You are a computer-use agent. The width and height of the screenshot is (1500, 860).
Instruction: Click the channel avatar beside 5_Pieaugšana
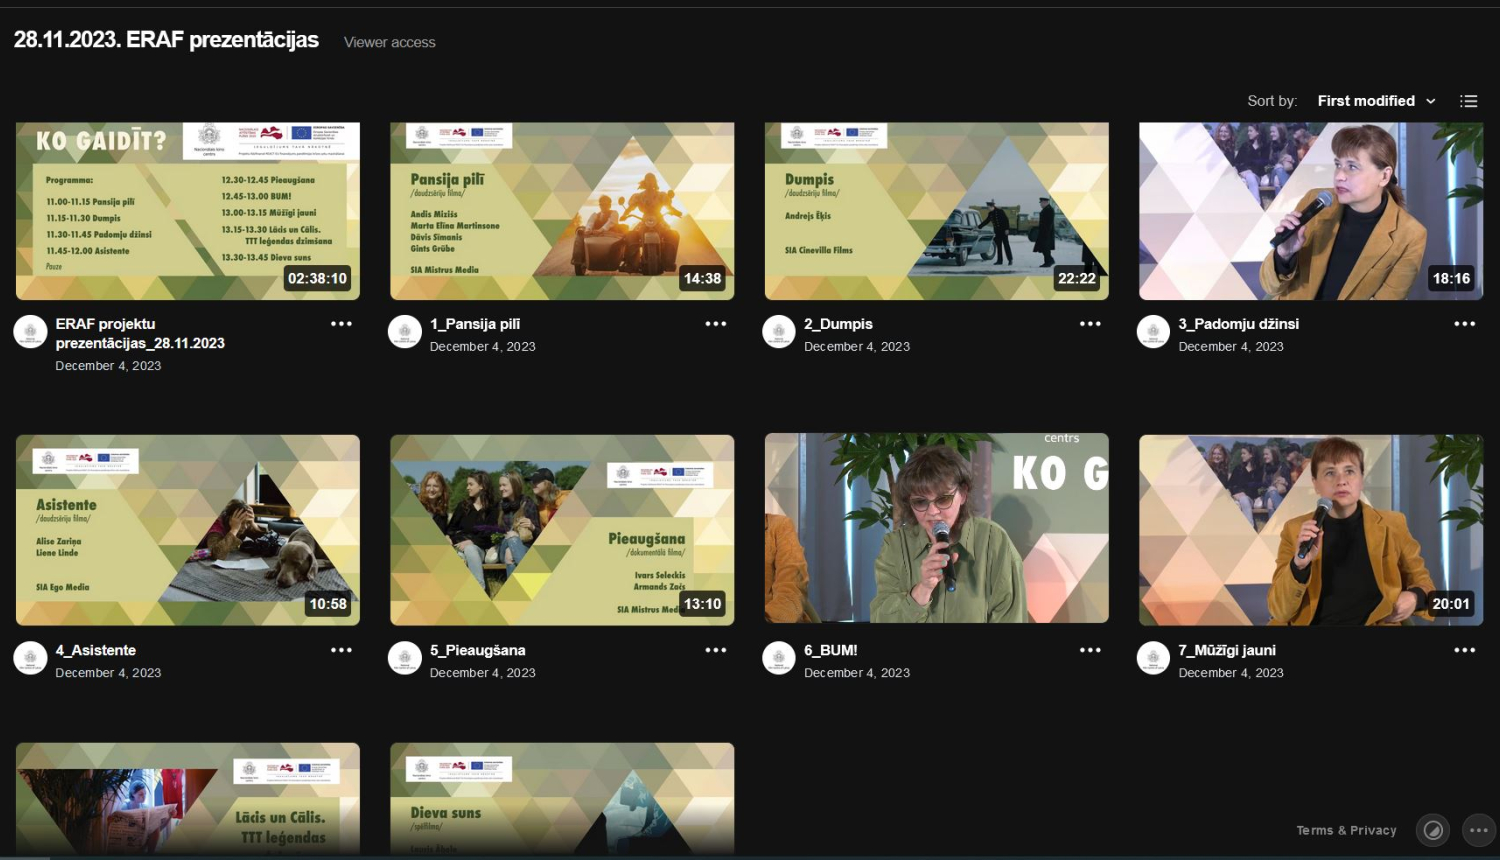[x=405, y=658]
